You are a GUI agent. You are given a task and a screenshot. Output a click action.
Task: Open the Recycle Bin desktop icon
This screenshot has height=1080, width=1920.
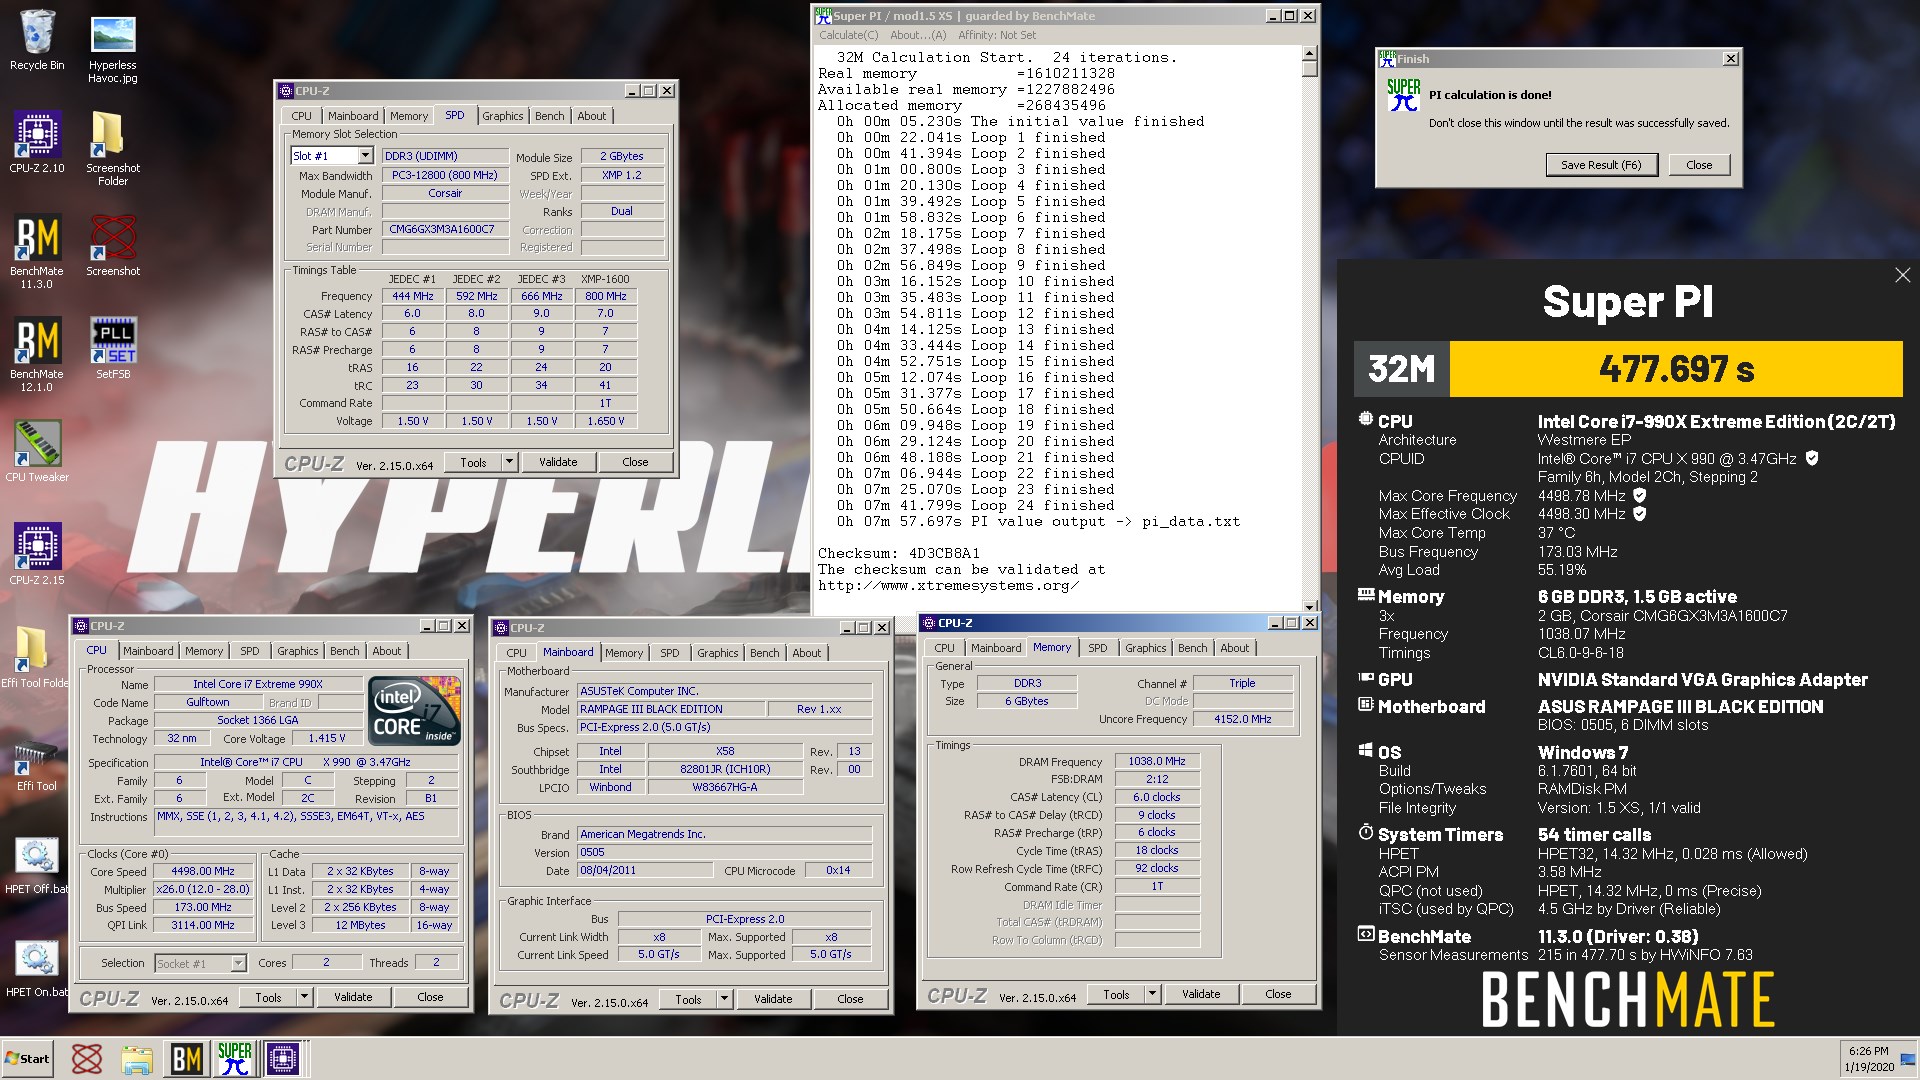coord(37,40)
